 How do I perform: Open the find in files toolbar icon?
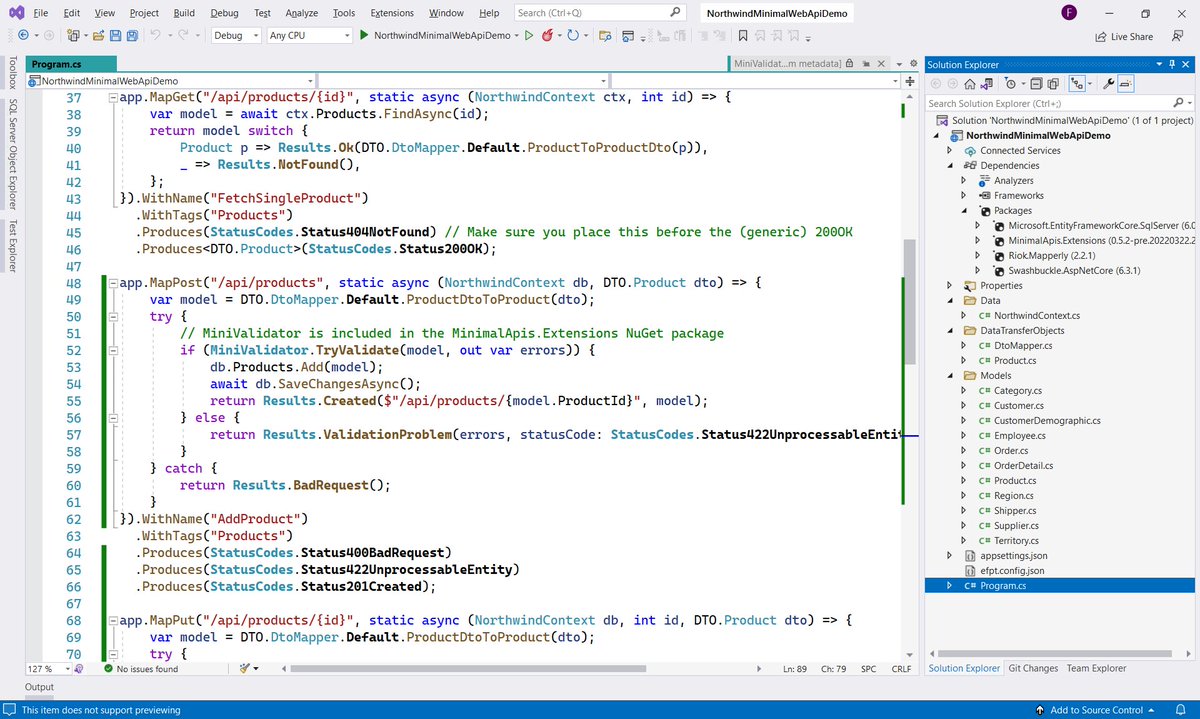[605, 36]
